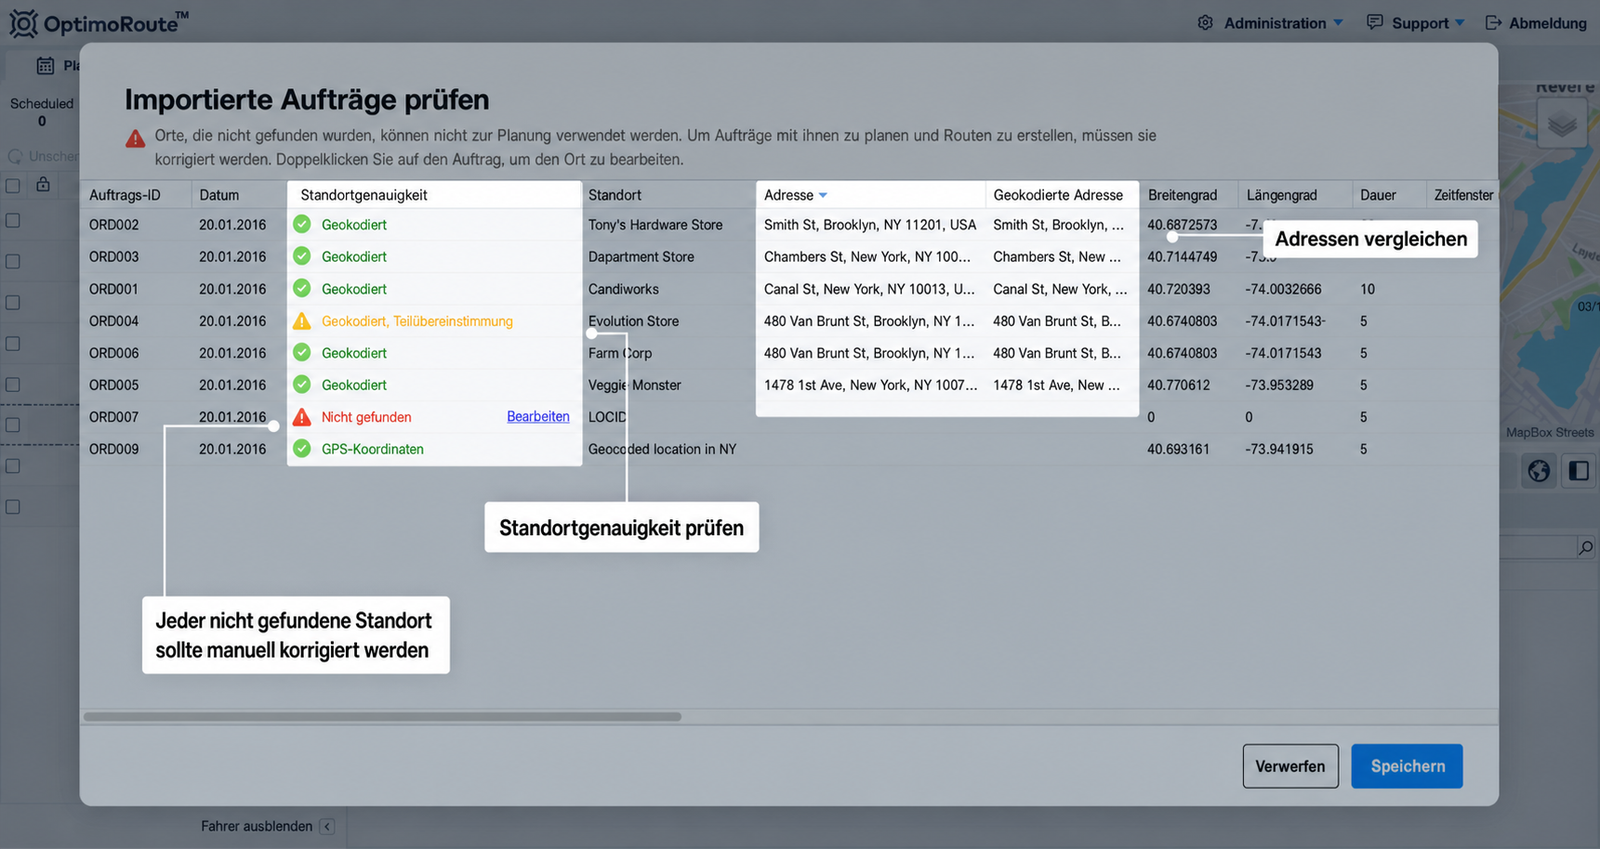Click red alert icon in ORD007 row
The height and width of the screenshot is (849, 1600).
tap(302, 417)
